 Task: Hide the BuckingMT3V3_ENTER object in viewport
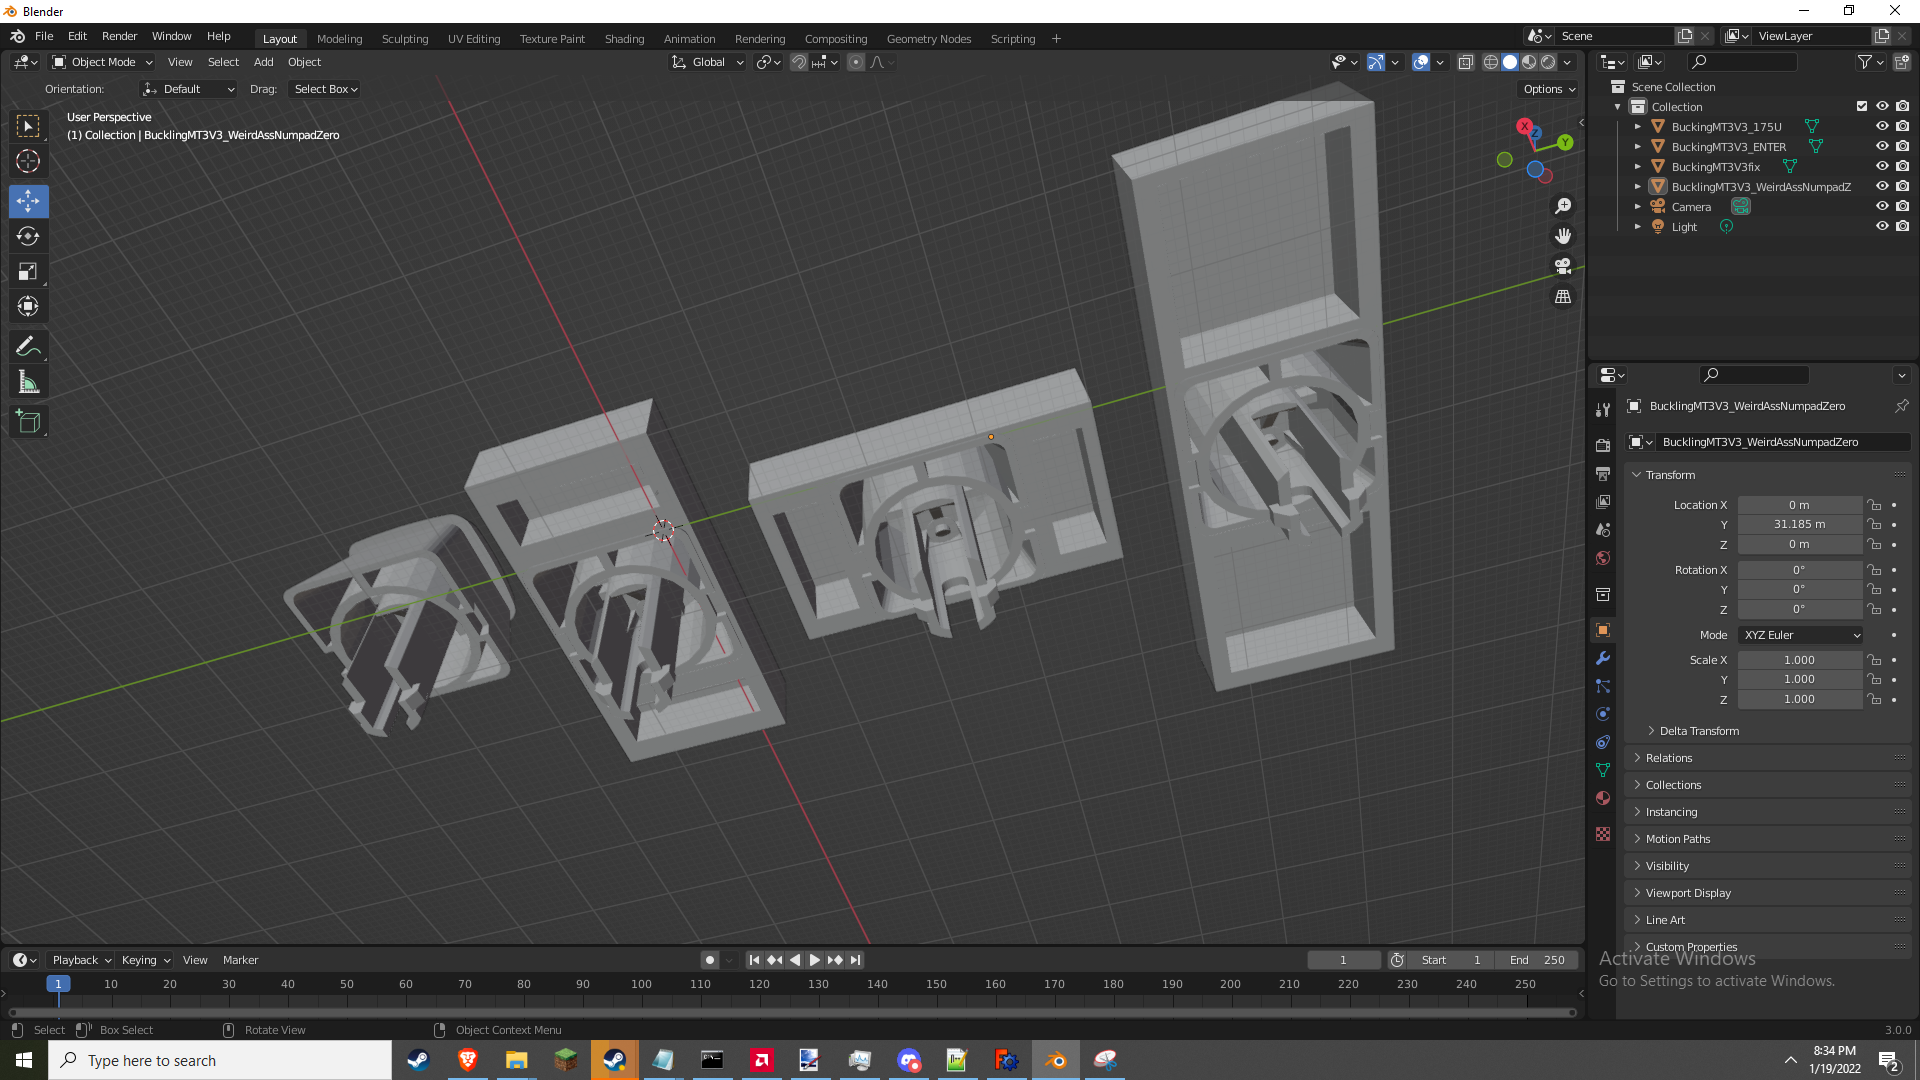click(x=1882, y=147)
